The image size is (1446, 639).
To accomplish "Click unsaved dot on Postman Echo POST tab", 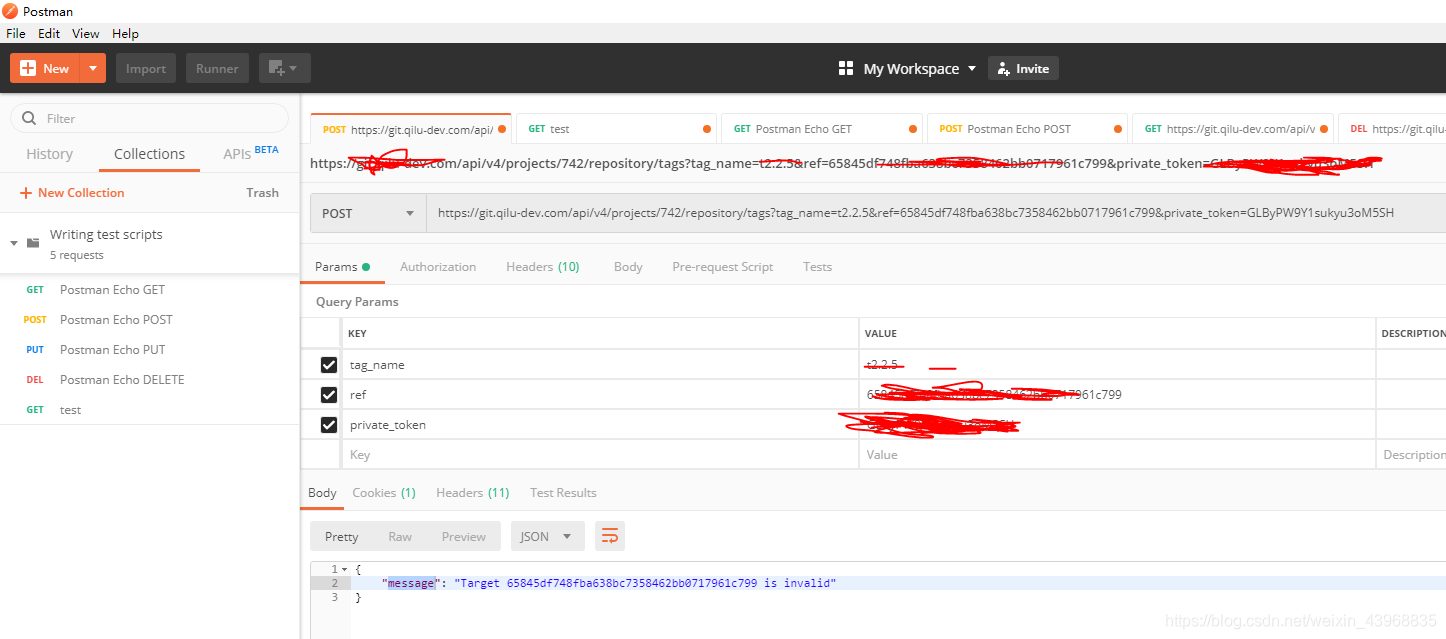I will tap(1118, 129).
